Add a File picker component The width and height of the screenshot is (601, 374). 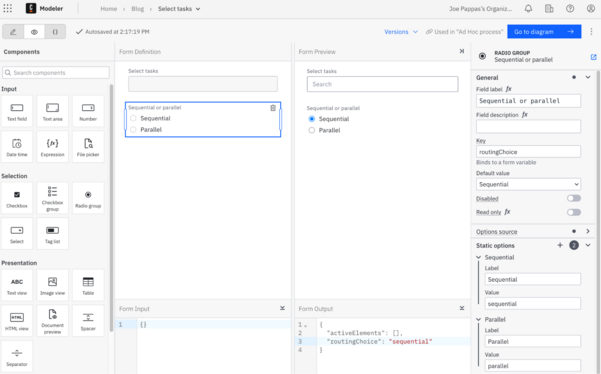(x=88, y=147)
